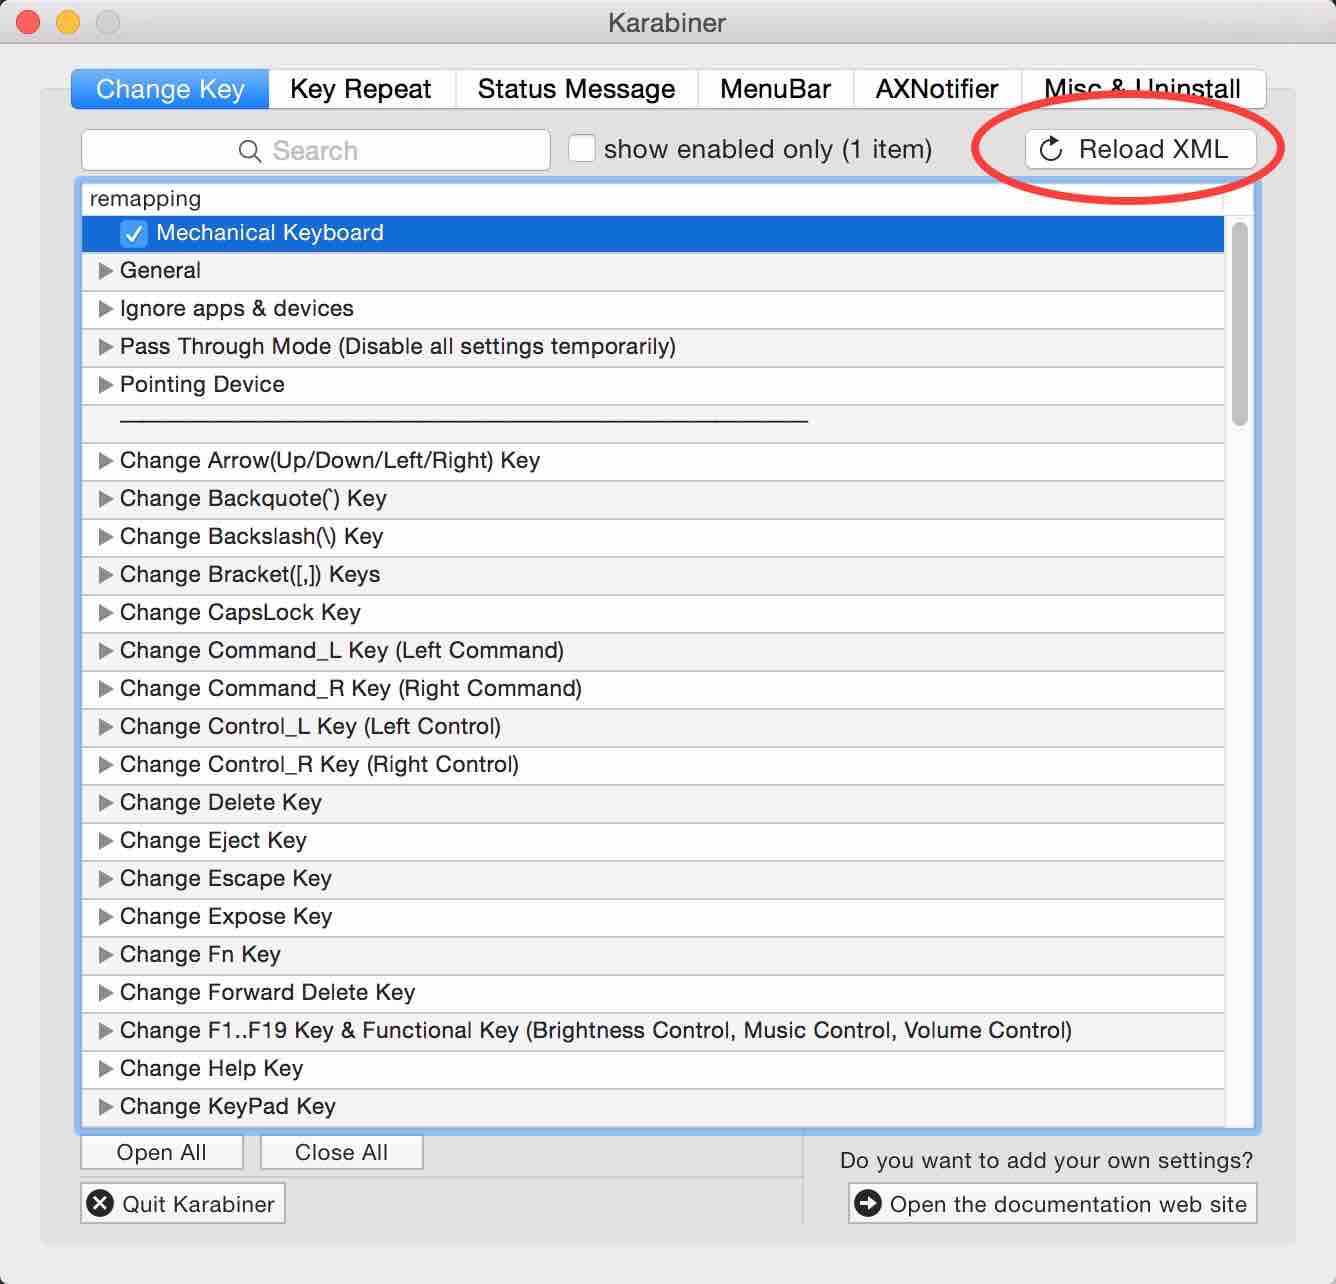Expand Change Bracket Keys row
Viewport: 1336px width, 1284px height.
click(105, 575)
